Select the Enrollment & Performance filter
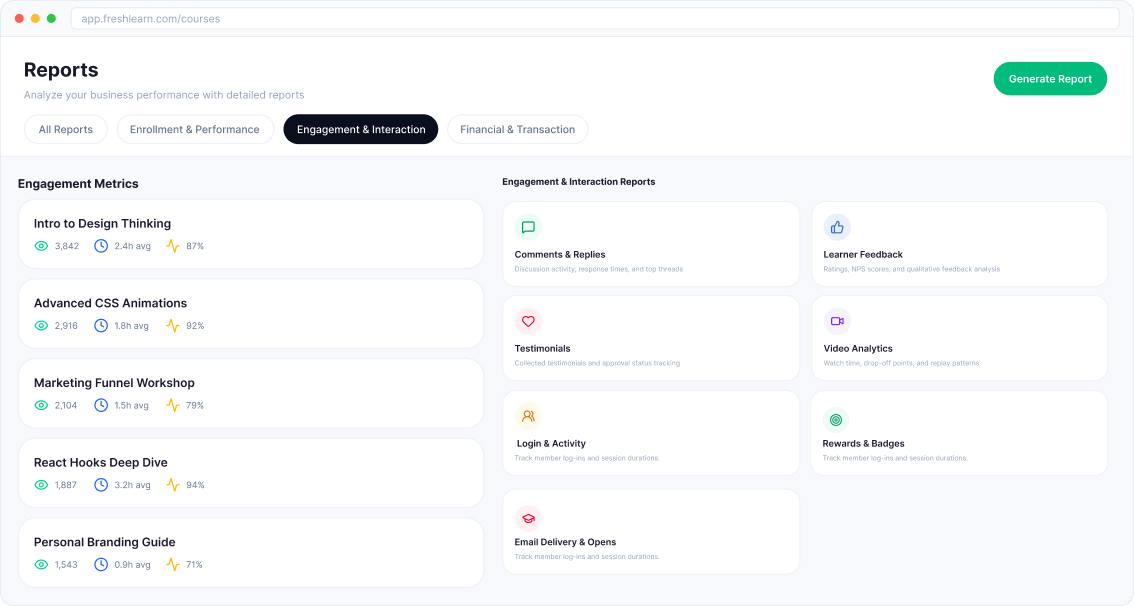The width and height of the screenshot is (1134, 606). click(195, 129)
